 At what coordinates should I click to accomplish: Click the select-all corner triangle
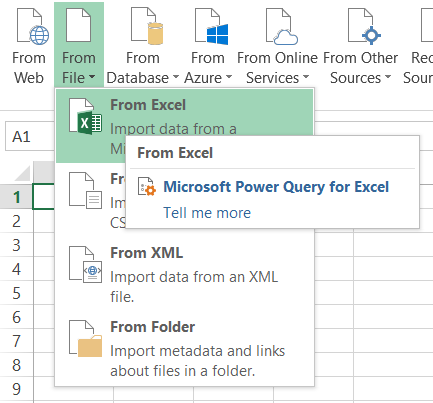[22, 173]
